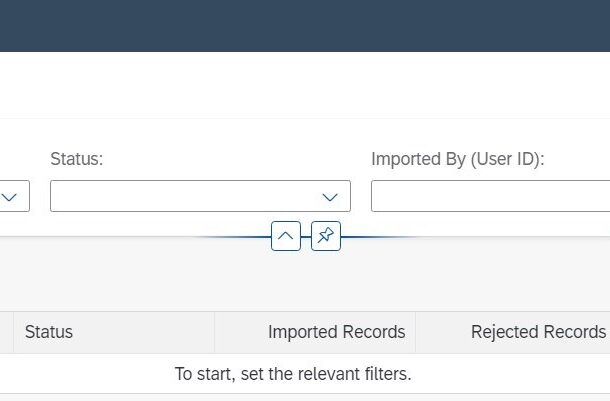Select the Status table column header
This screenshot has height=401, width=610.
114,332
